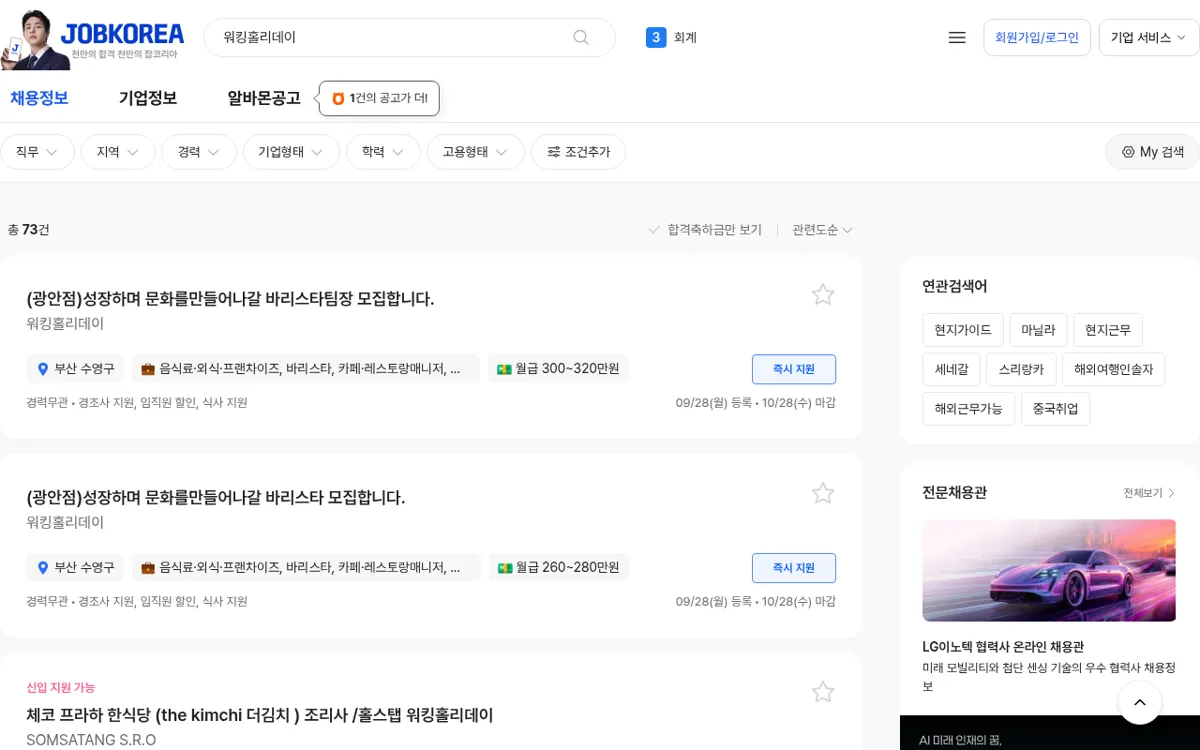Click the number 3 trending rank badge

click(x=656, y=37)
